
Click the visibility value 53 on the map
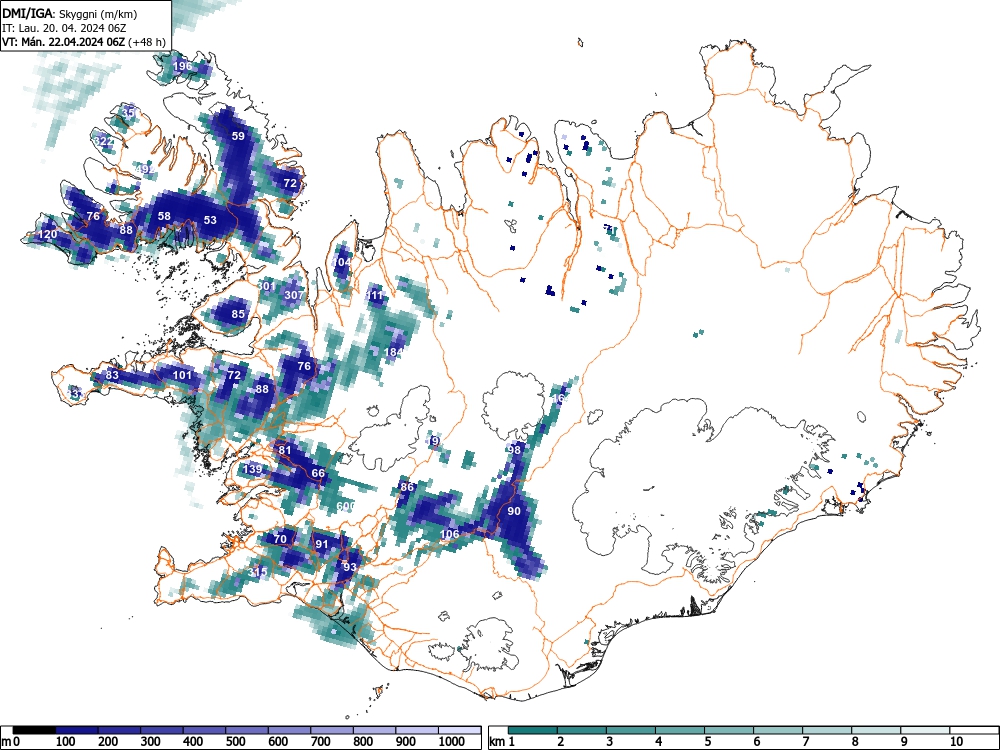tap(210, 220)
